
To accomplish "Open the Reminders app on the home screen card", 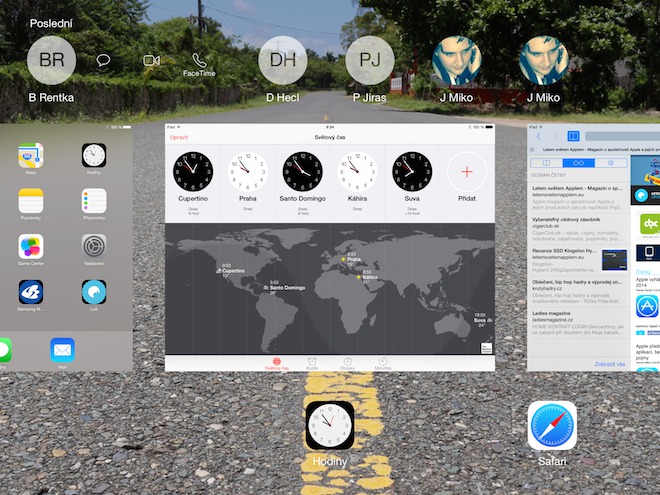I will click(94, 201).
